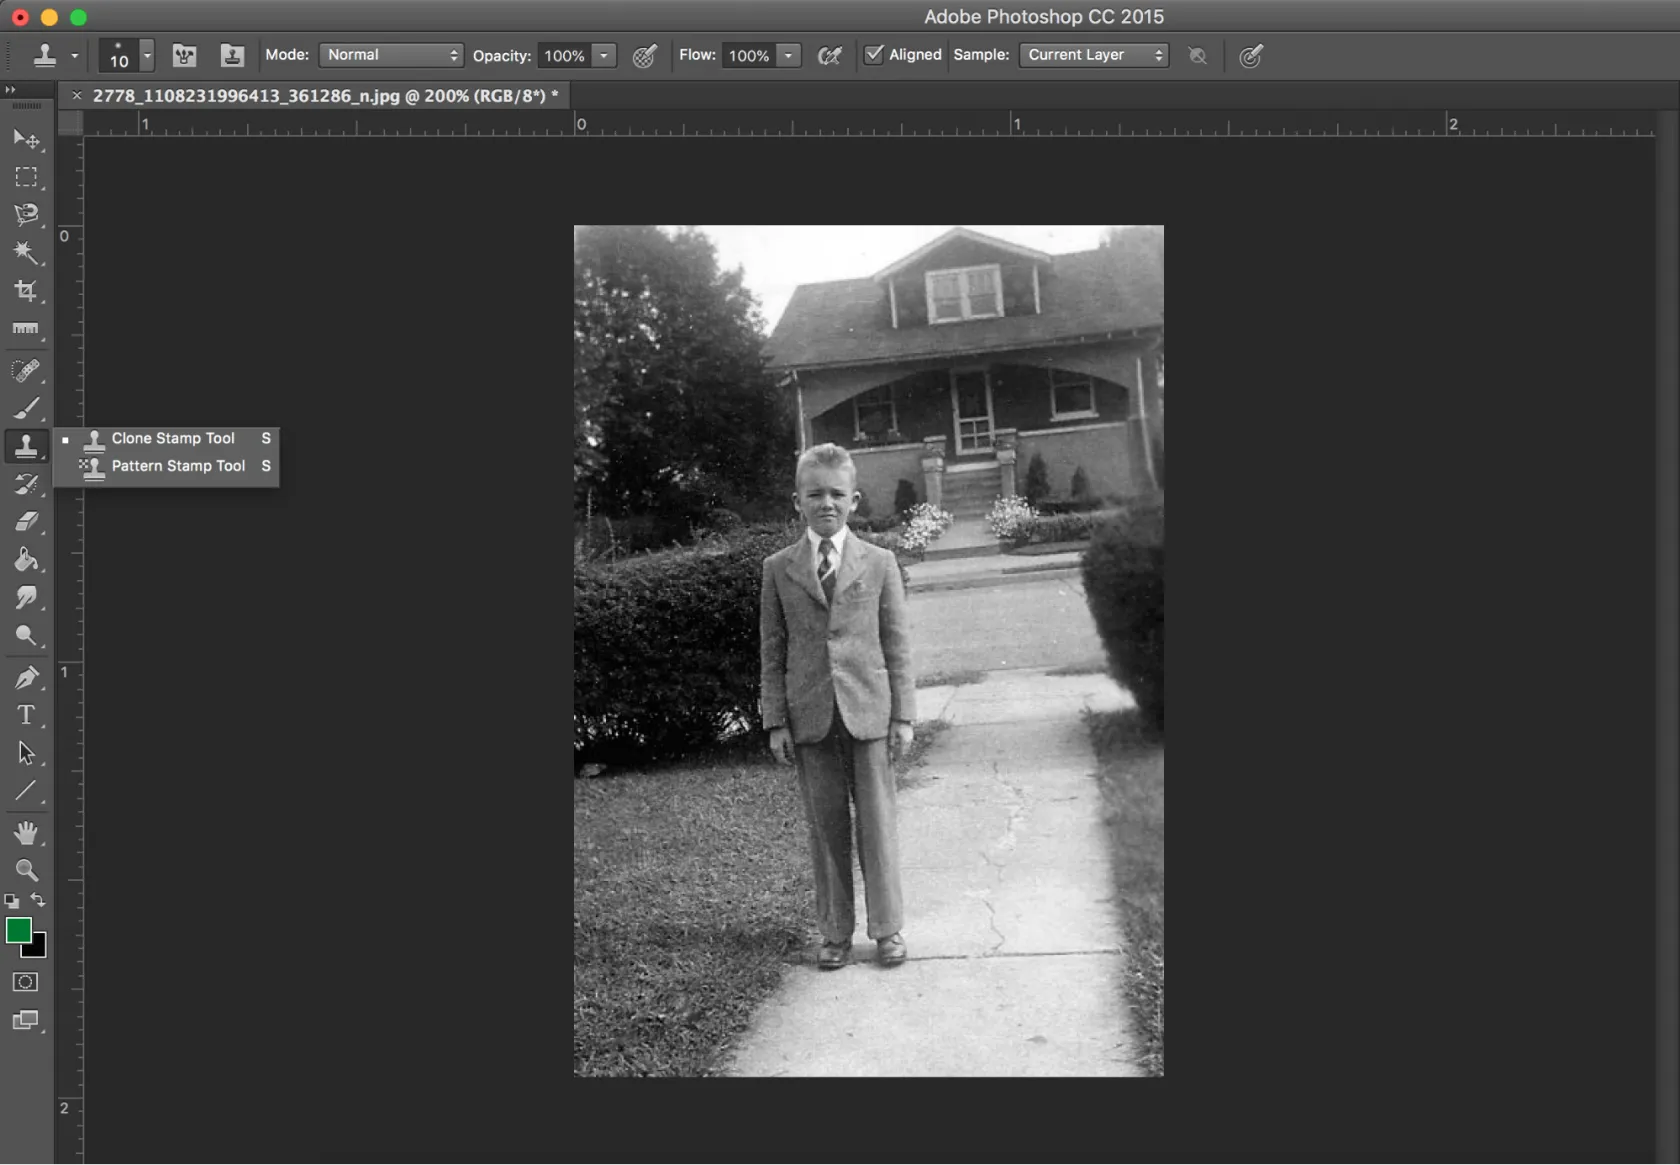
Task: Select the Crop tool
Action: tap(26, 291)
